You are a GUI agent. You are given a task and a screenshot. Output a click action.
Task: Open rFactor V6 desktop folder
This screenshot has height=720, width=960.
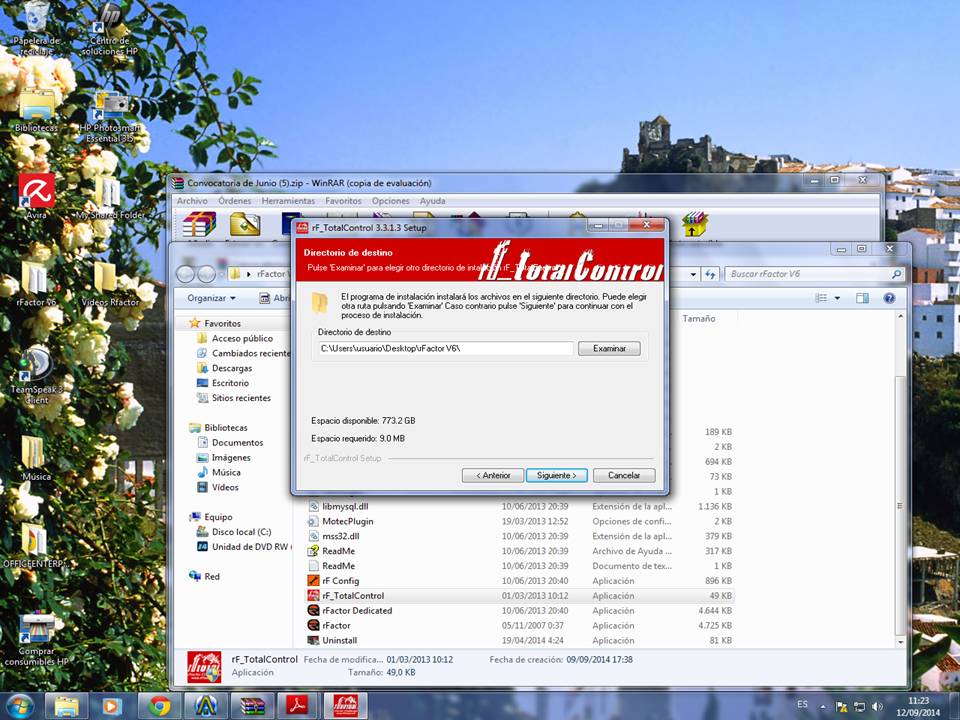tap(36, 283)
